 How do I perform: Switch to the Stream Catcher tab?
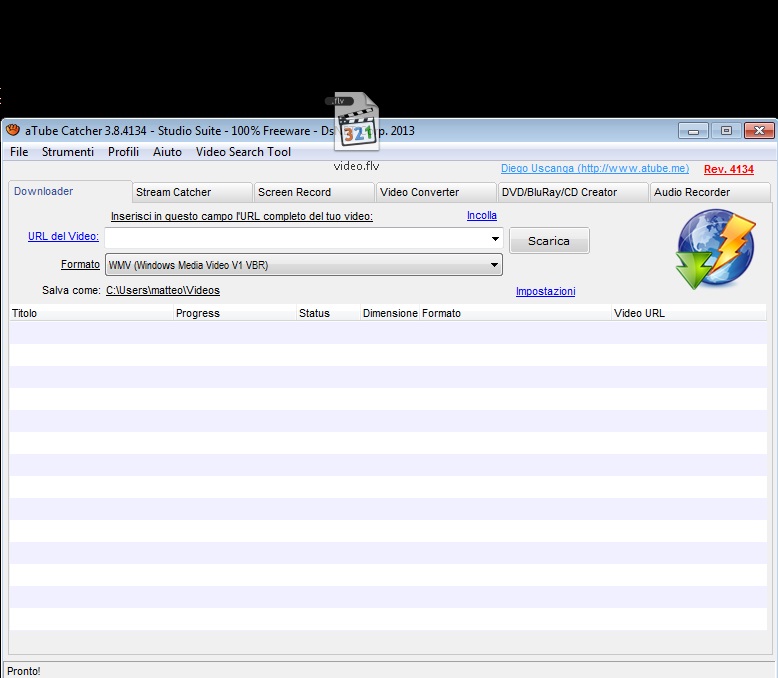point(193,193)
